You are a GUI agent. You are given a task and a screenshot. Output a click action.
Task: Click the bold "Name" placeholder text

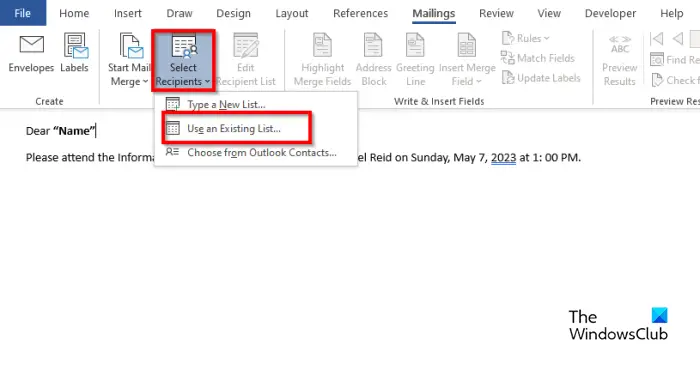(74, 131)
